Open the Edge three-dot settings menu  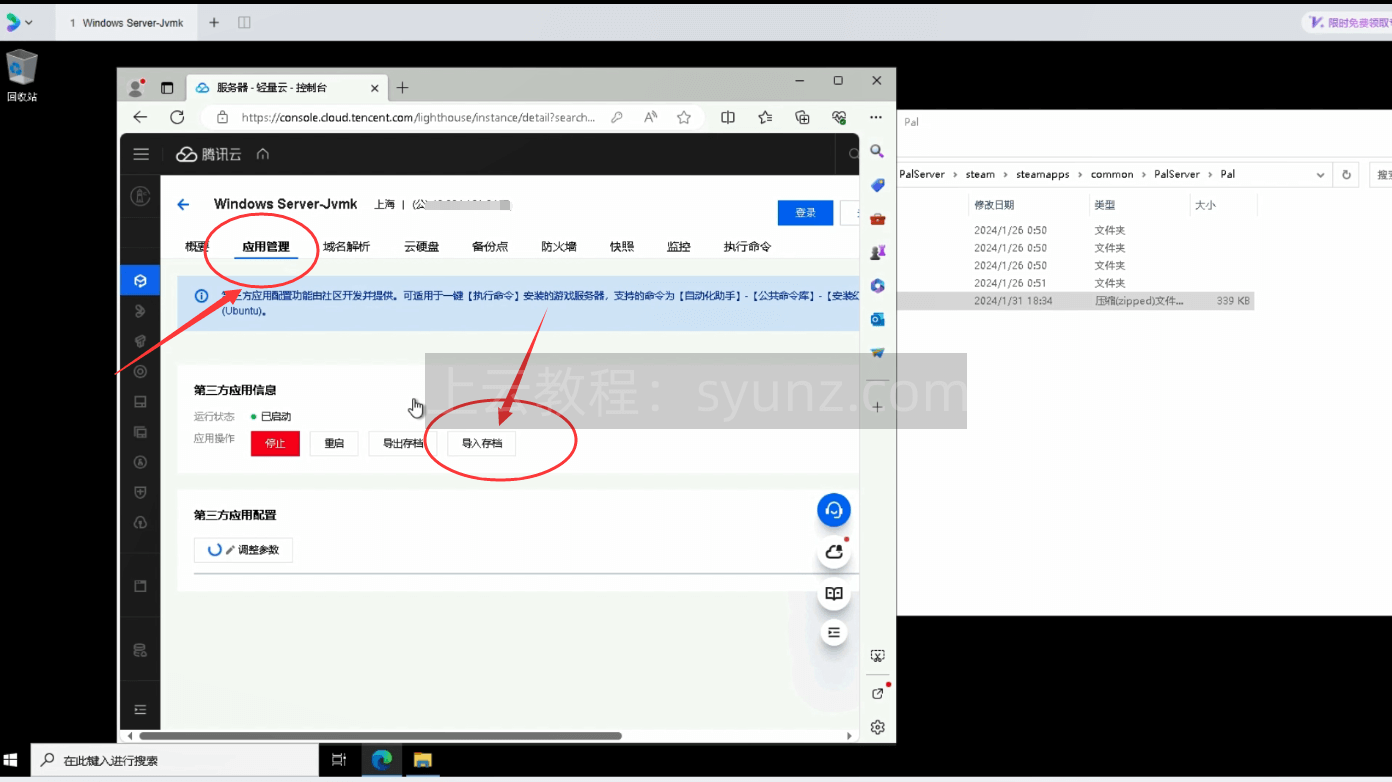tap(876, 117)
